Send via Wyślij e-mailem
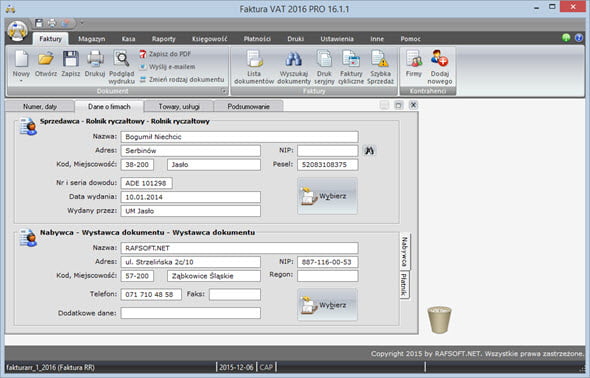590x378 pixels. tap(167, 67)
